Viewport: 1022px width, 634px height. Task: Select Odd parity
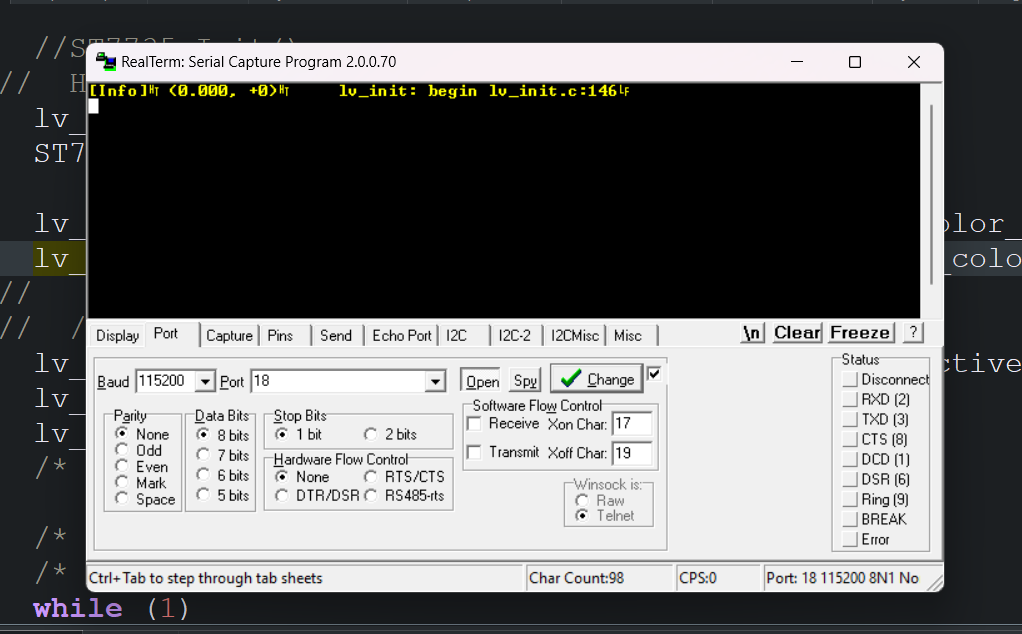(x=122, y=450)
